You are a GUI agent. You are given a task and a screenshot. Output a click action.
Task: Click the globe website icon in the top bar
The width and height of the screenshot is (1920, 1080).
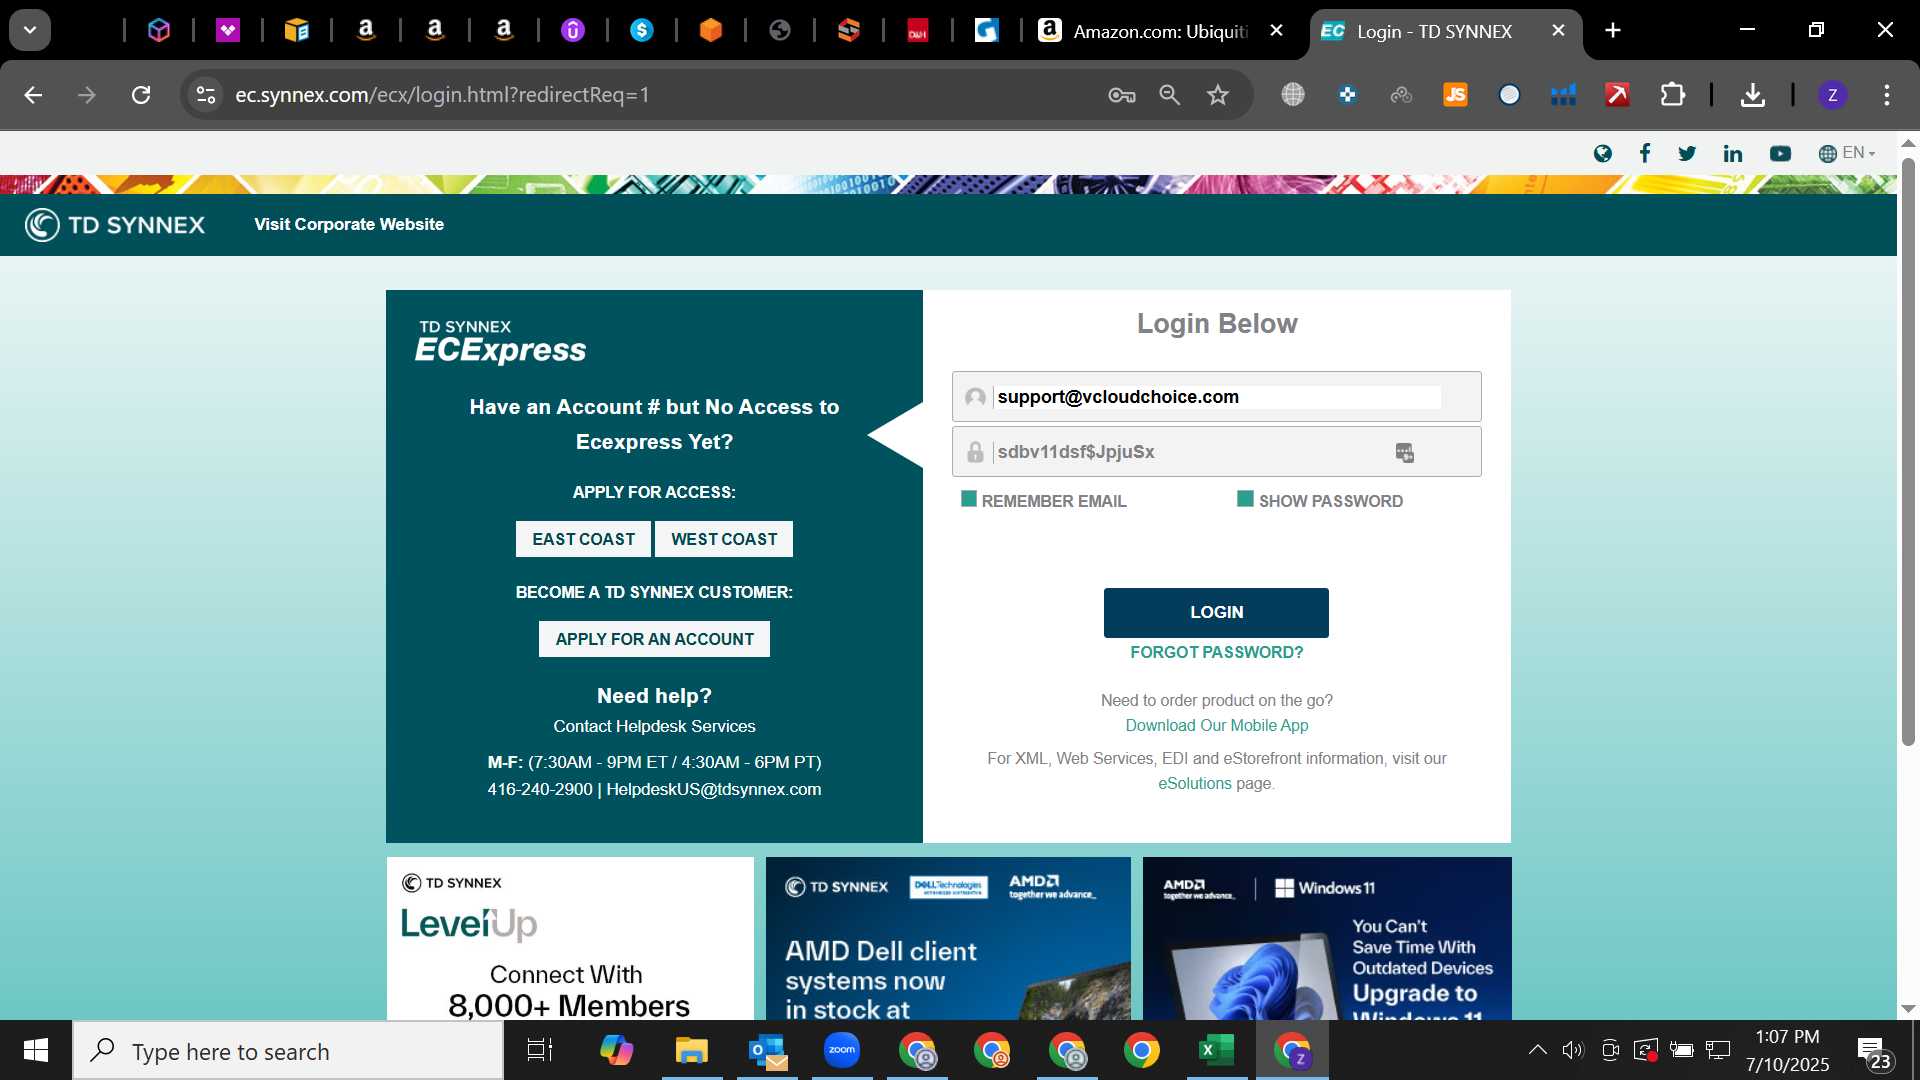pyautogui.click(x=1603, y=153)
